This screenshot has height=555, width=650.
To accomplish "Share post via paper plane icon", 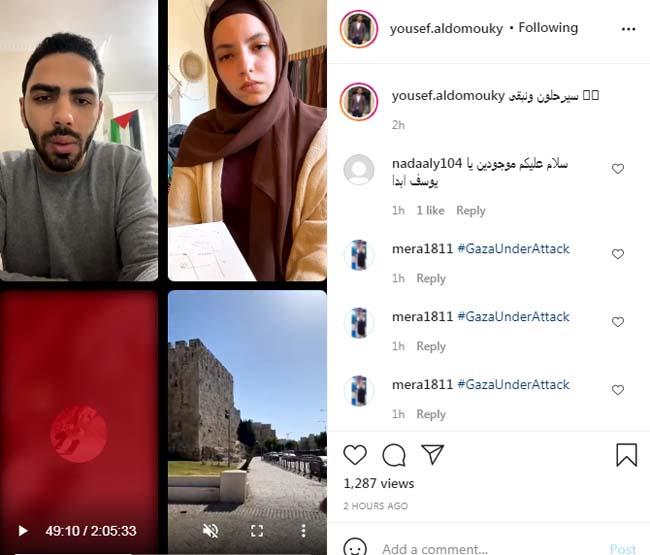I will pyautogui.click(x=432, y=454).
